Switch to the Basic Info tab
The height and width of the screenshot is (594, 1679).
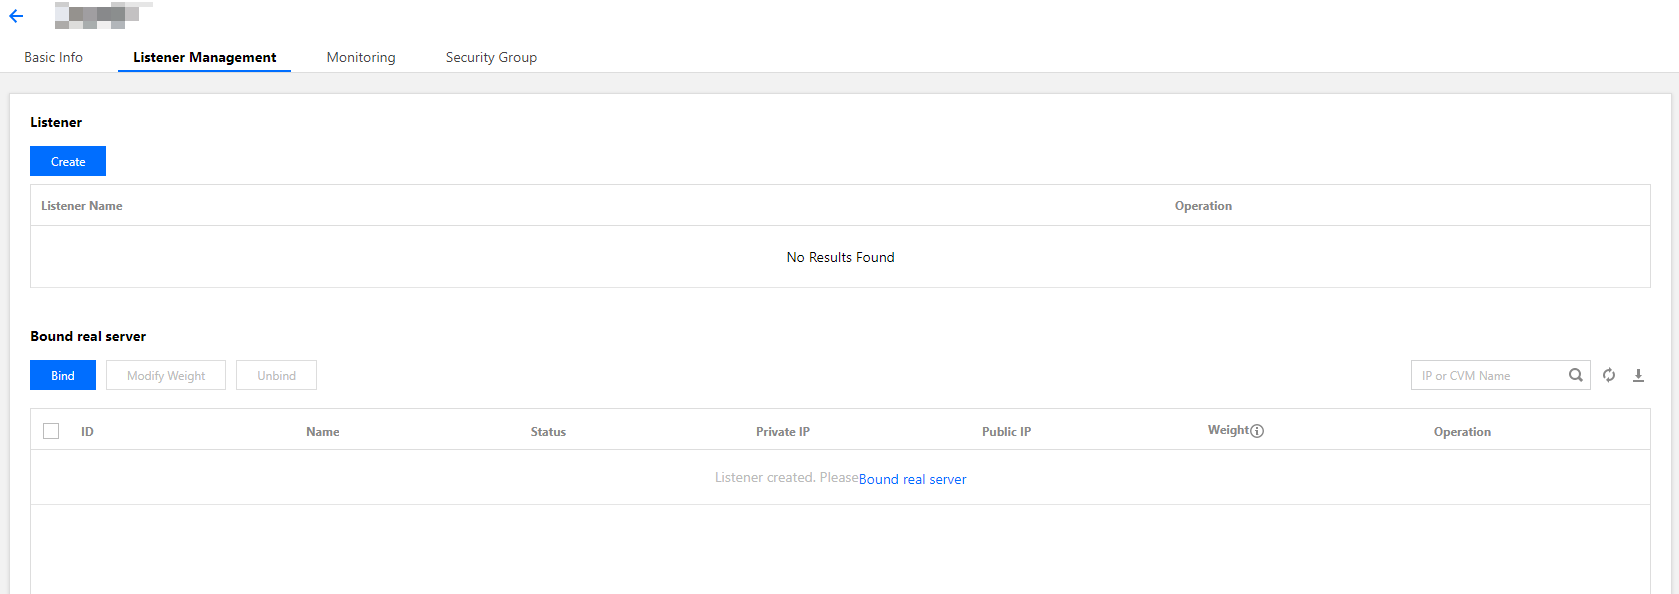click(x=54, y=57)
